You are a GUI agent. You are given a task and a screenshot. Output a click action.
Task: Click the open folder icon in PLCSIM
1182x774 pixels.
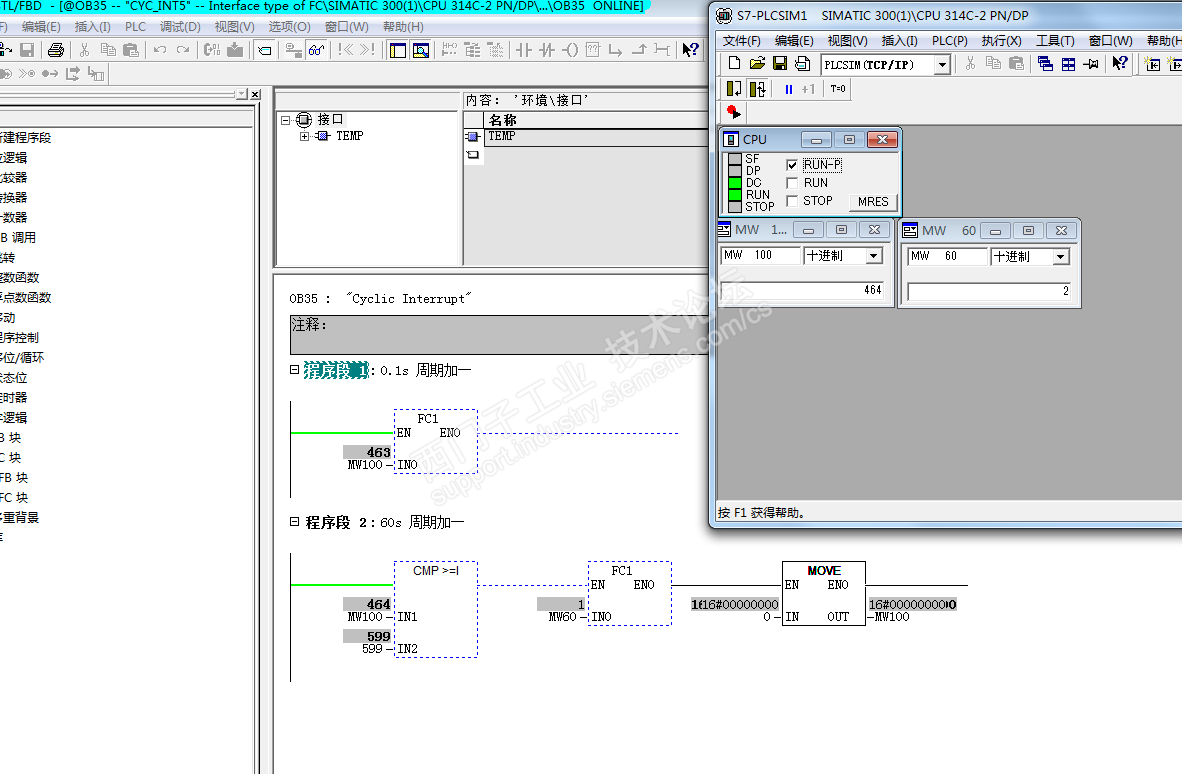coord(758,64)
